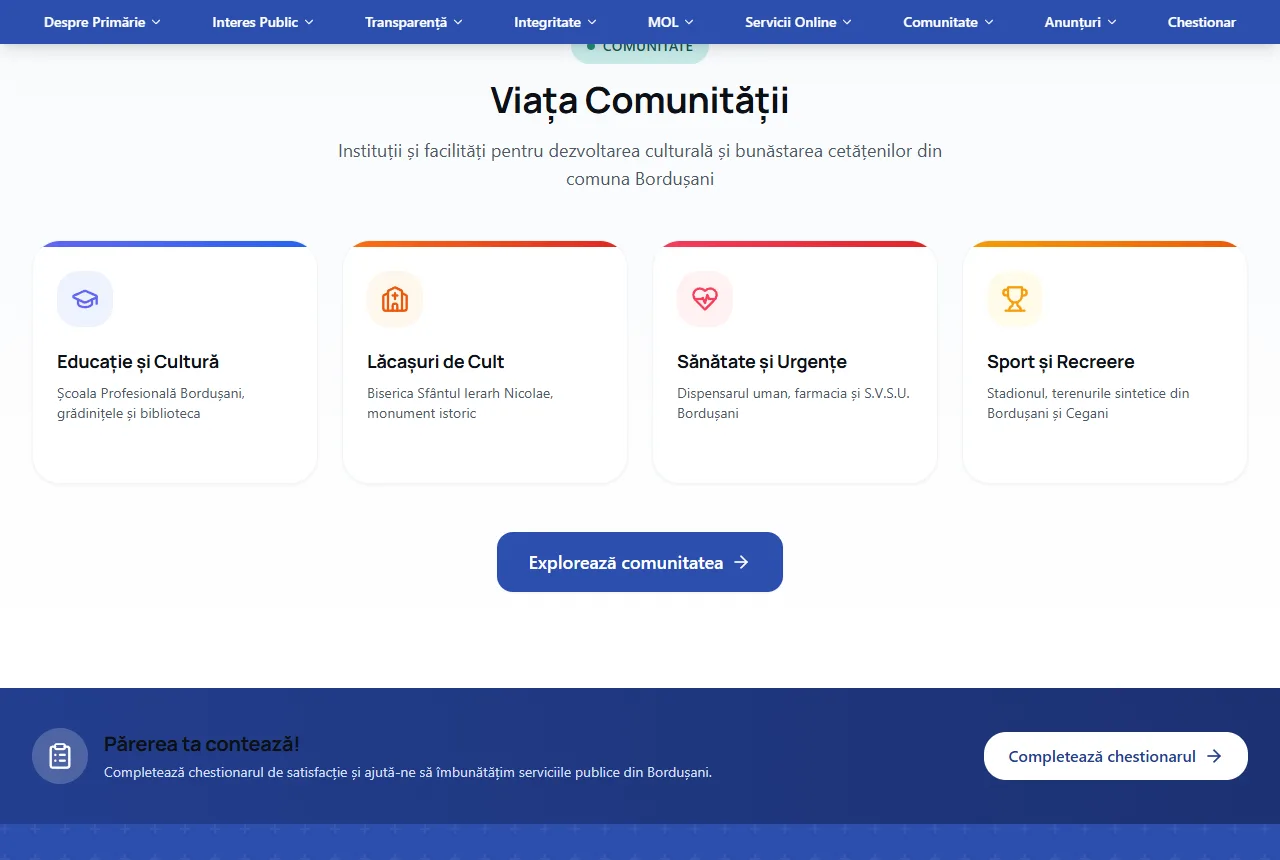The height and width of the screenshot is (860, 1280).
Task: Expand the Despre Primărie dropdown chevron
Action: (x=156, y=22)
